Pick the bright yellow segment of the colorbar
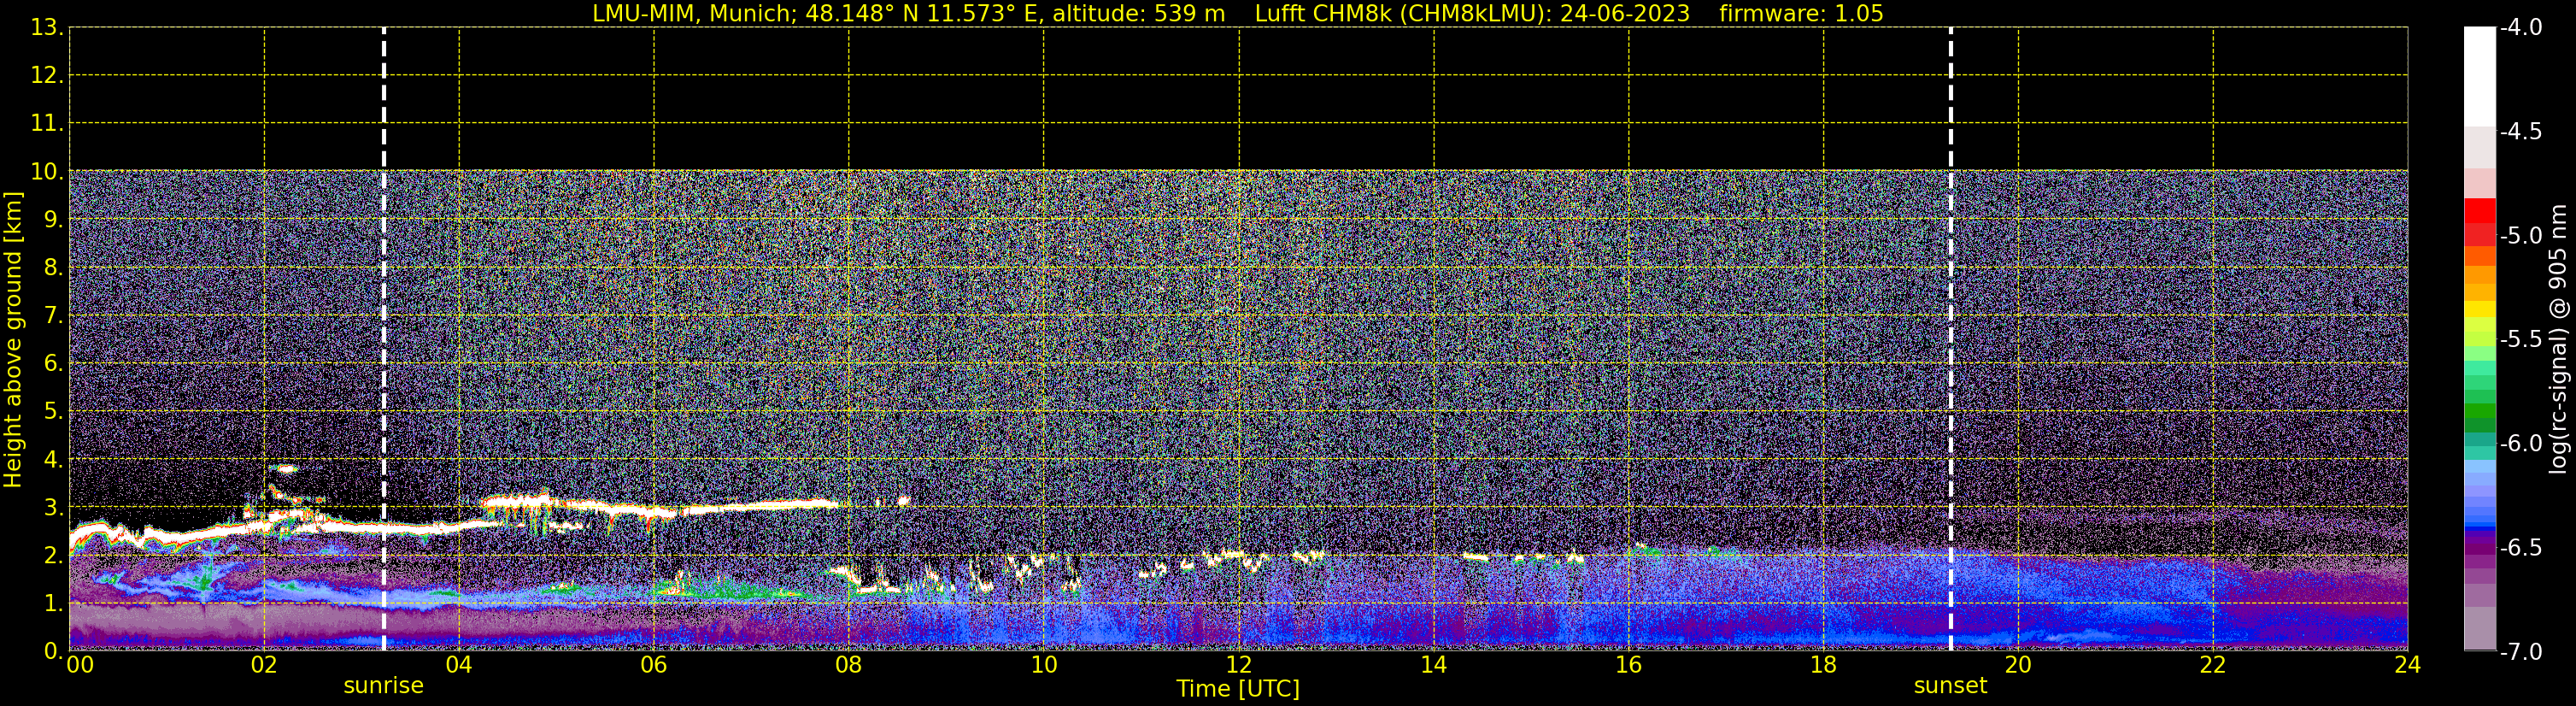Image resolution: width=2576 pixels, height=706 pixels. click(x=2480, y=309)
